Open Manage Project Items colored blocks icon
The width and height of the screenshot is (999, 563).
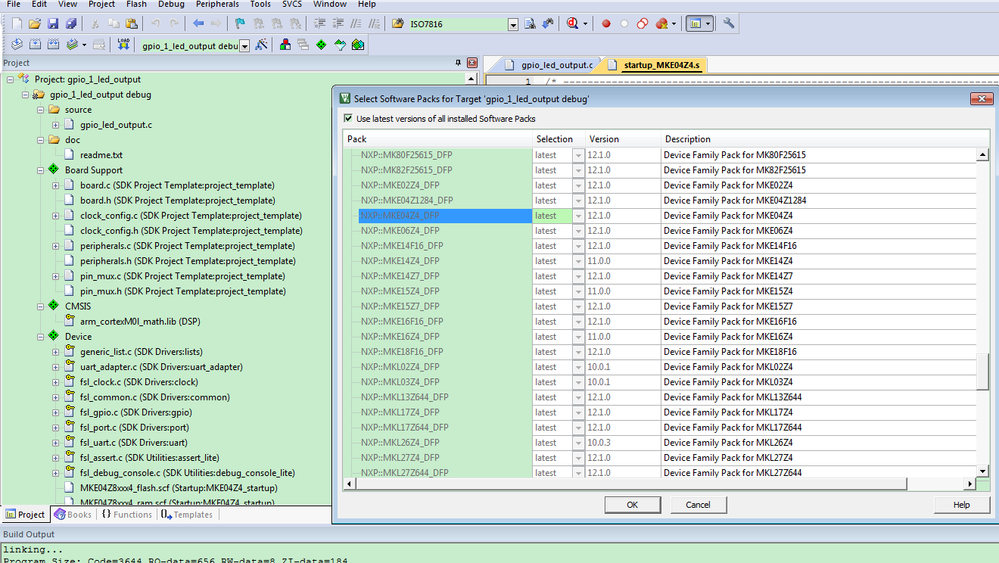click(285, 45)
